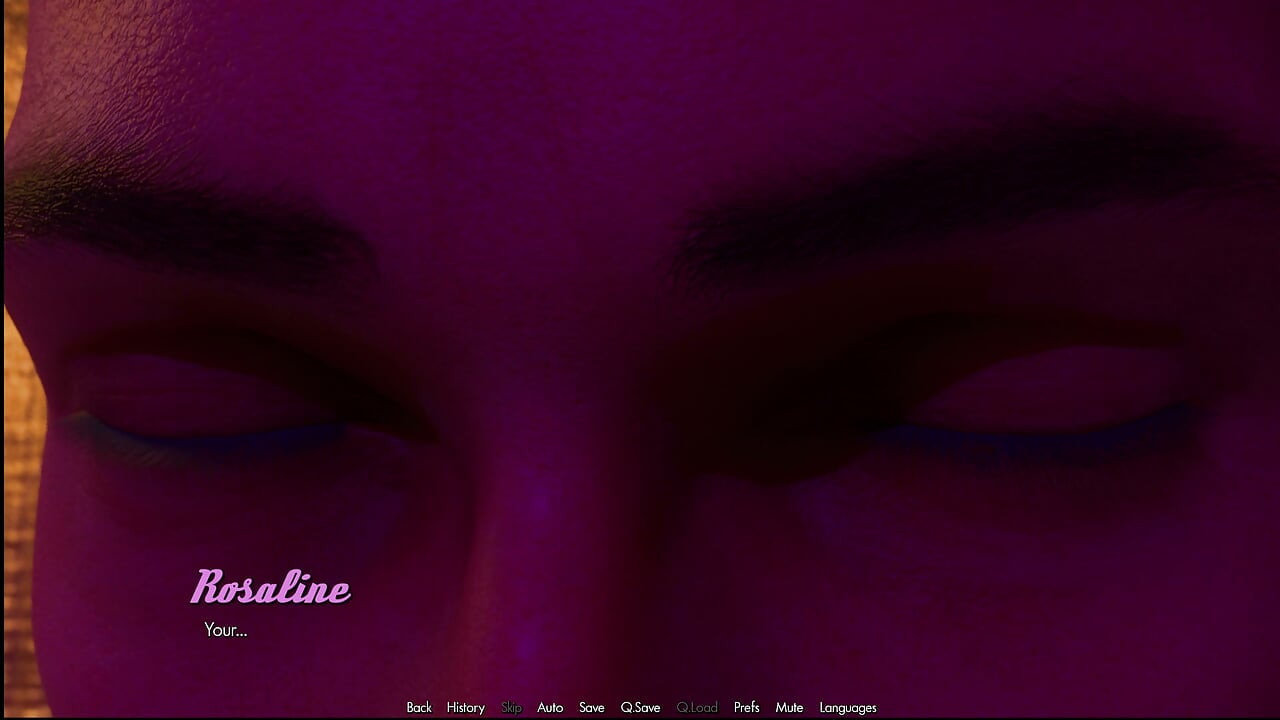Click the speaker name Rosaline
The height and width of the screenshot is (720, 1280).
[x=270, y=587]
